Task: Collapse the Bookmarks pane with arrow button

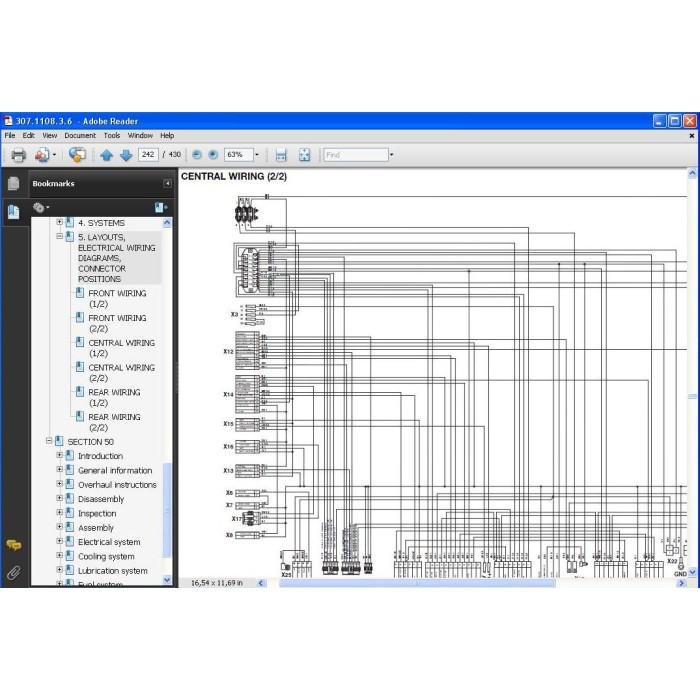Action: [x=167, y=183]
